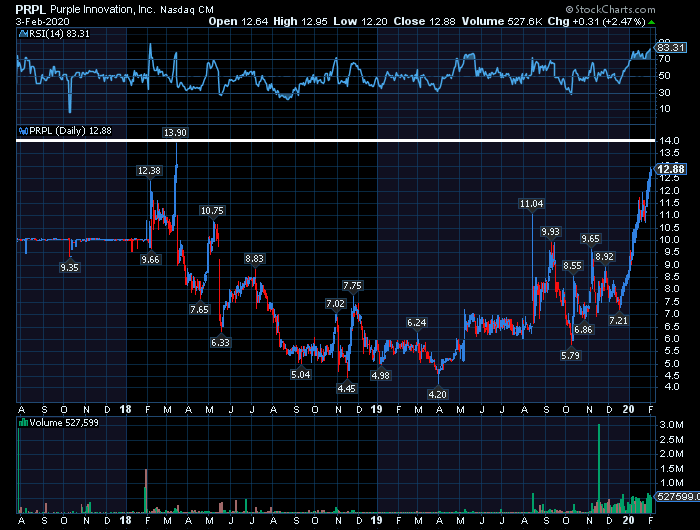Screen dimensions: 700x530
Task: Click the 4.98 low price label
Action: [380, 376]
